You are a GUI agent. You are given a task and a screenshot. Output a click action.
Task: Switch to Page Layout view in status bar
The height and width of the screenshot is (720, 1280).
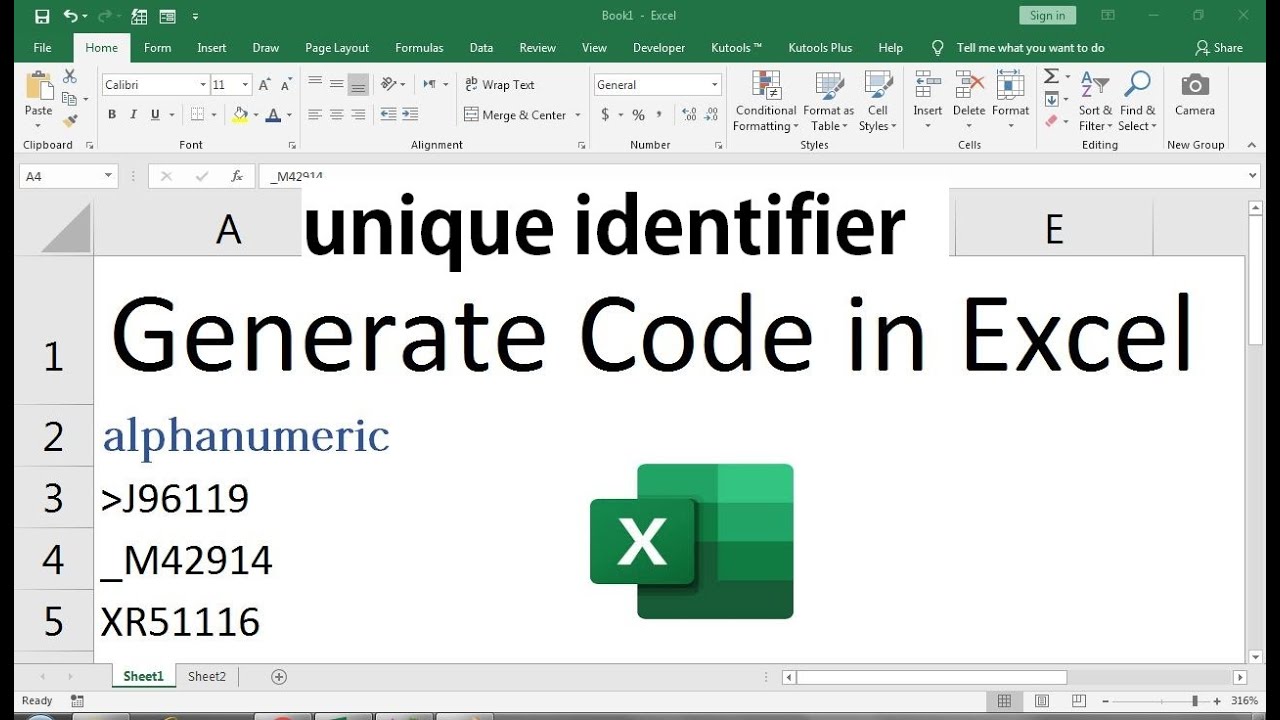click(x=1042, y=701)
